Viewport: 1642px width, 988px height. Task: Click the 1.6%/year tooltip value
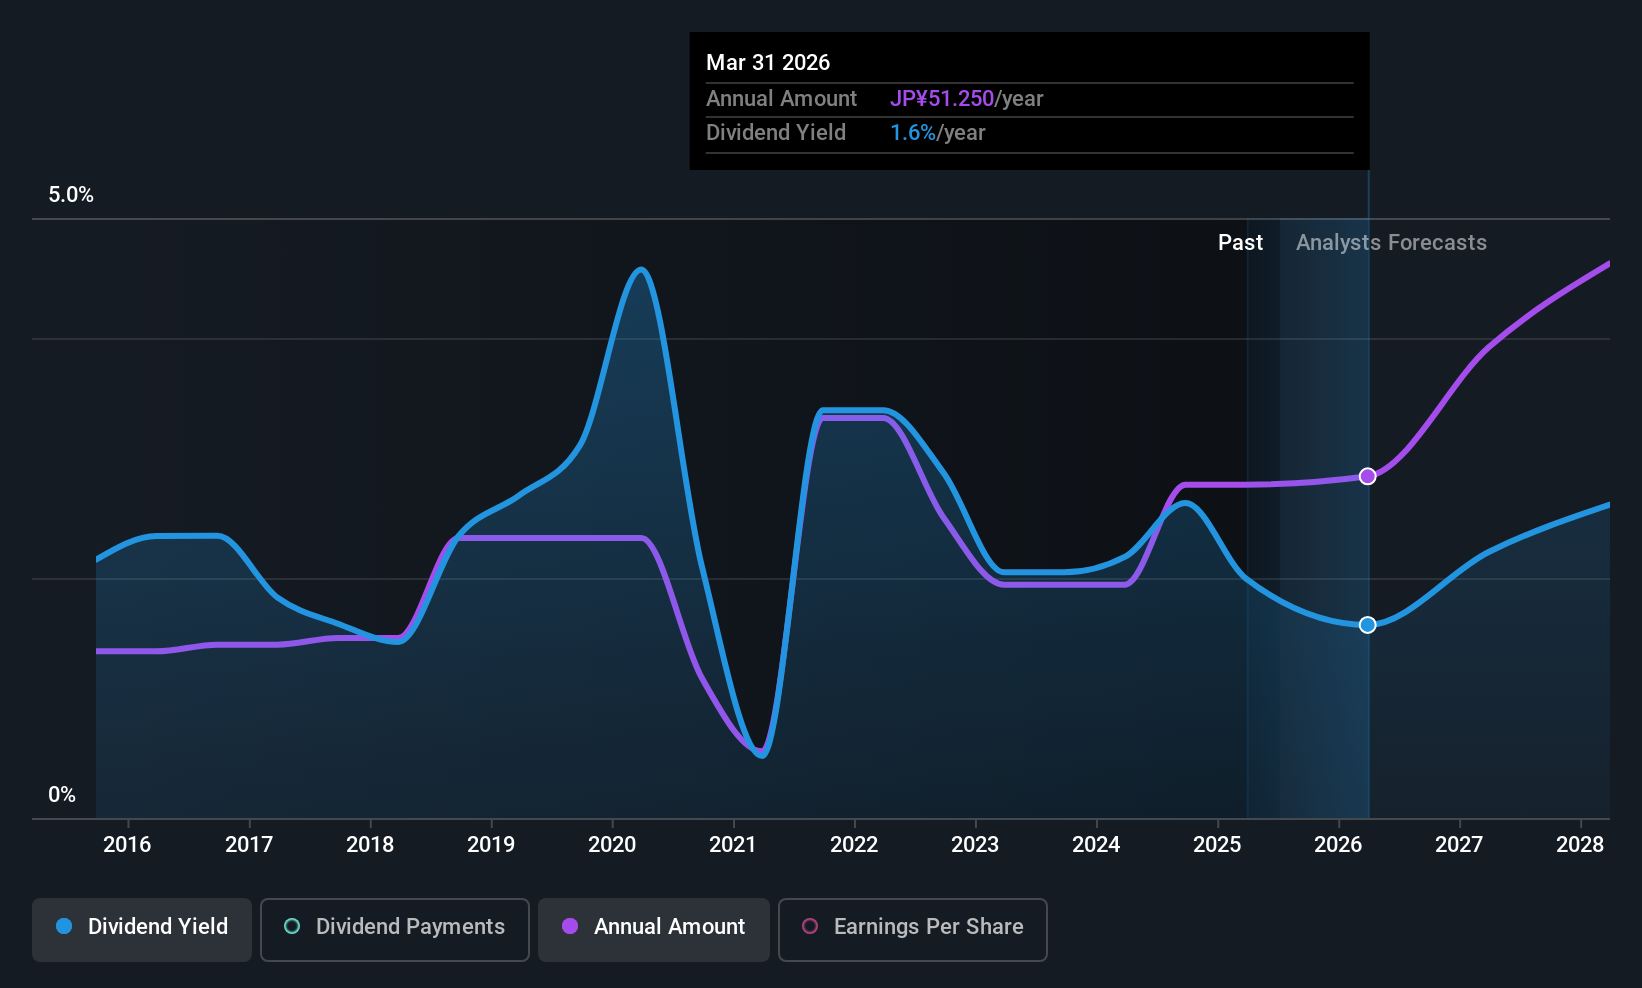937,133
